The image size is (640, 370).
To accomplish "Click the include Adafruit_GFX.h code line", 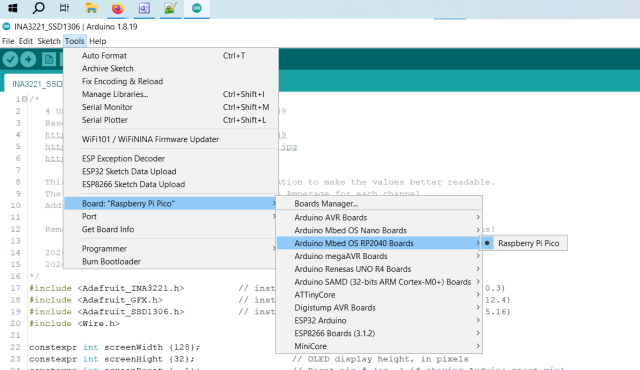I will (x=96, y=300).
